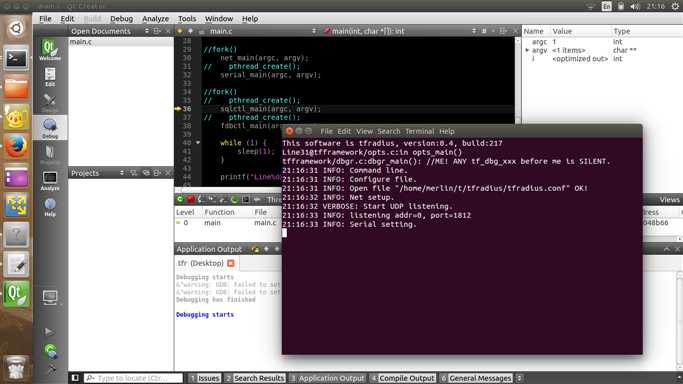Click the Value column header in locals view

(x=562, y=31)
